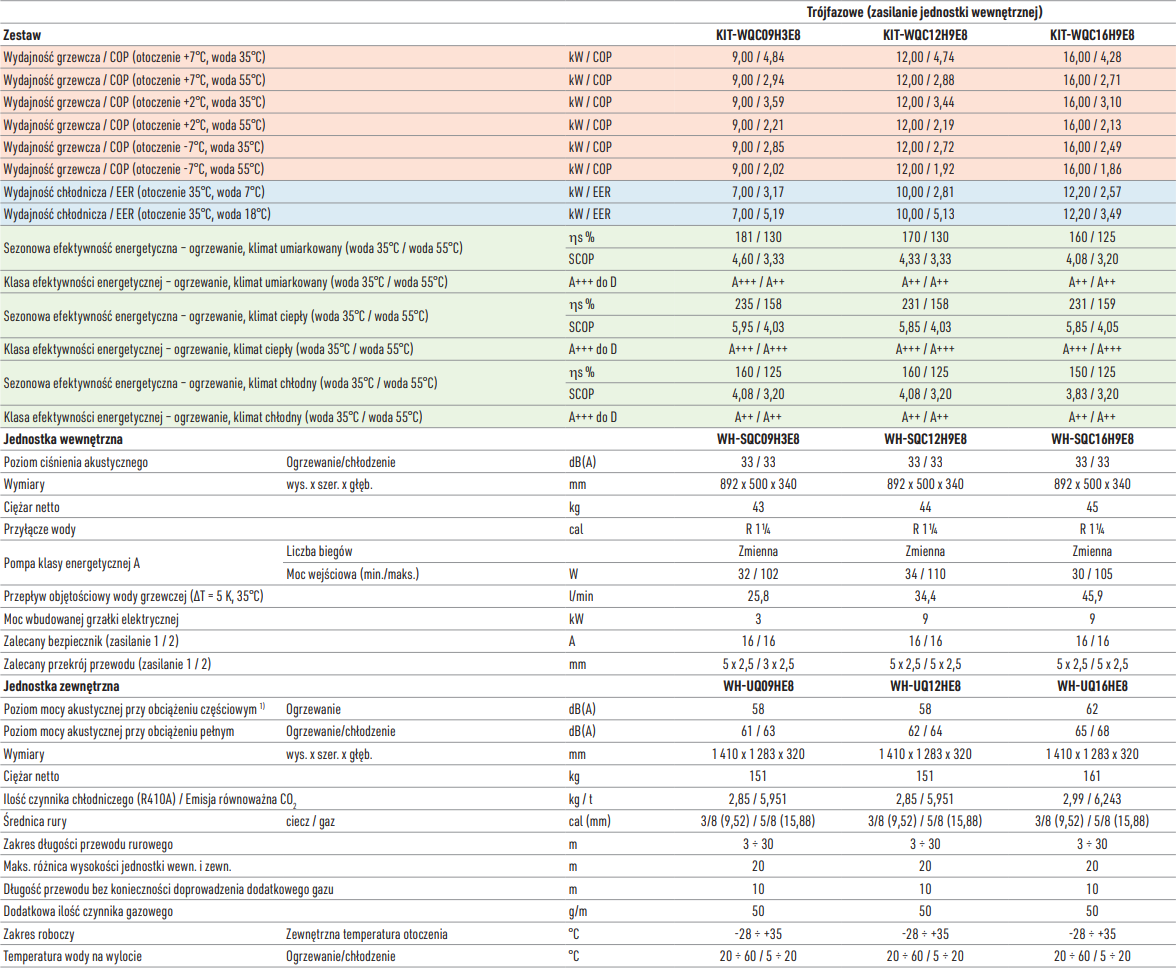Select the pump power value 32 / 102
This screenshot has width=1176, height=970.
758,574
